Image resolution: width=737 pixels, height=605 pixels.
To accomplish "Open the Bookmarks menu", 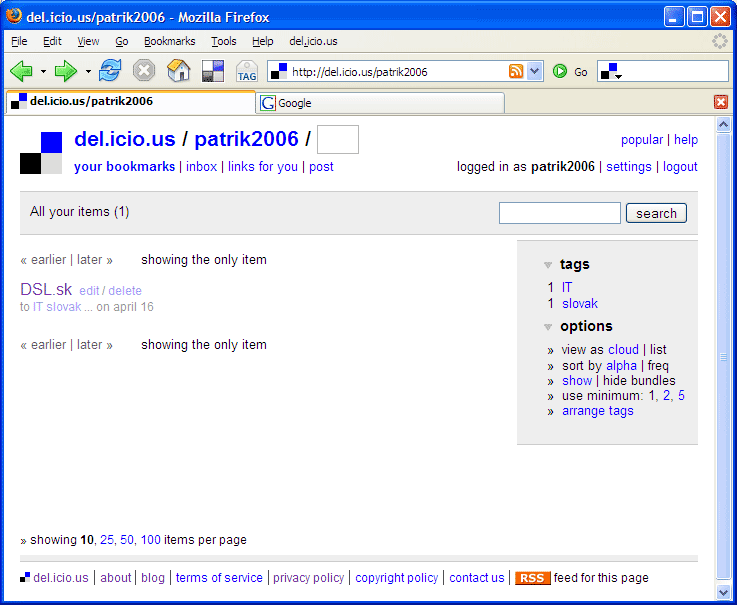I will [170, 41].
